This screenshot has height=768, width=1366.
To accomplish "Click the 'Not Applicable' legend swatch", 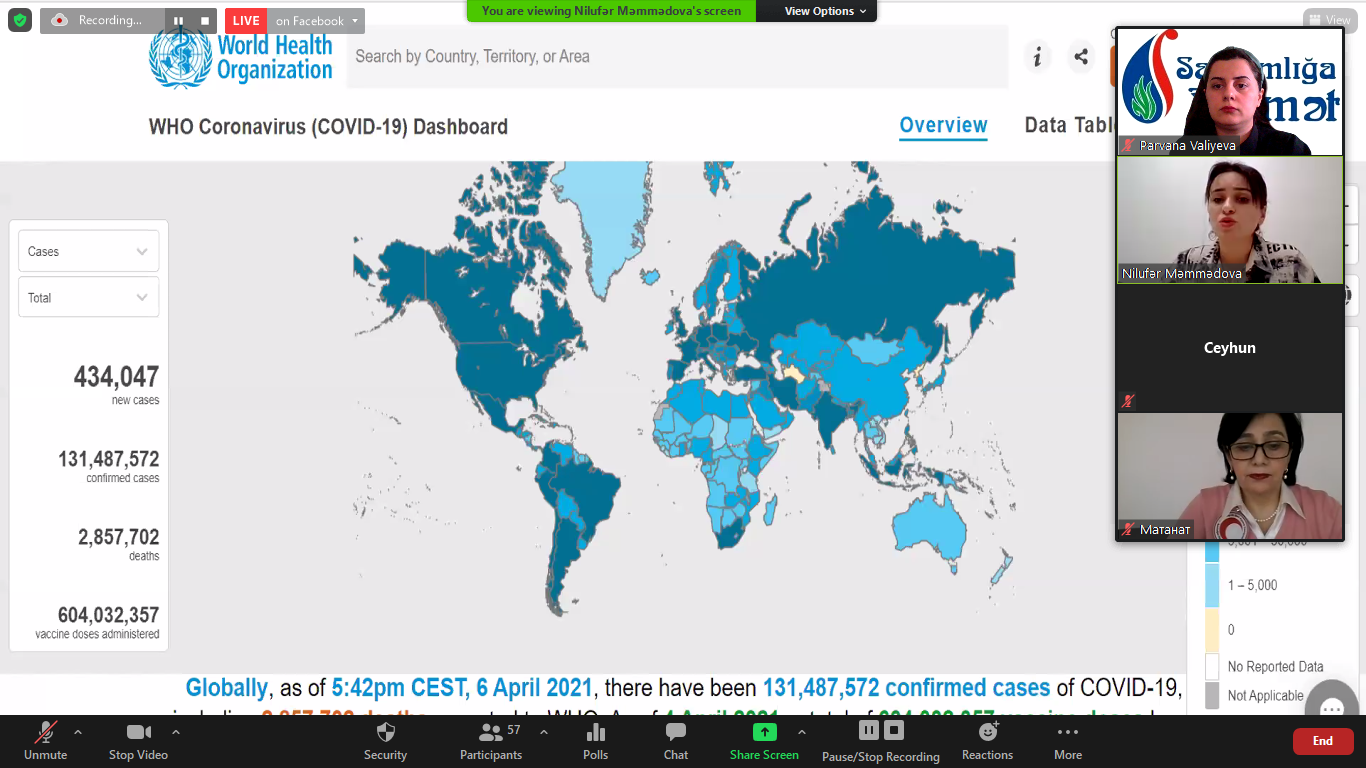I will click(1212, 695).
